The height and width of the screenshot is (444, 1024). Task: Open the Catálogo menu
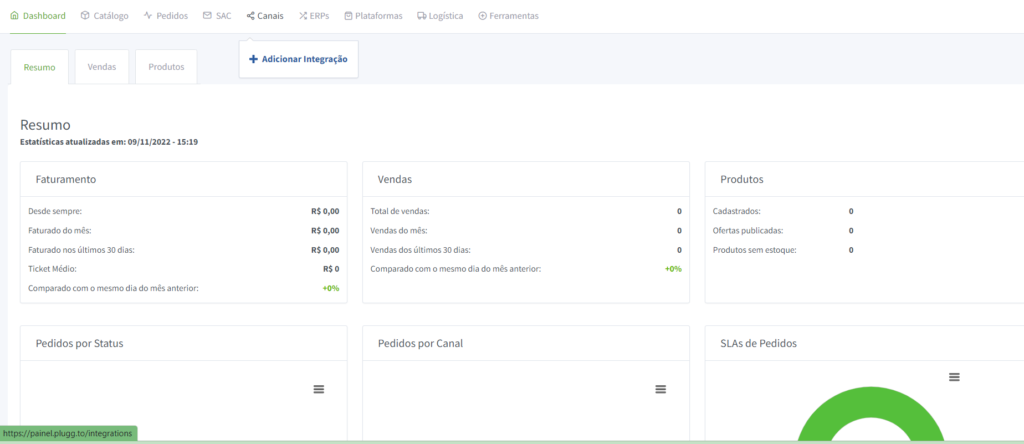point(104,16)
